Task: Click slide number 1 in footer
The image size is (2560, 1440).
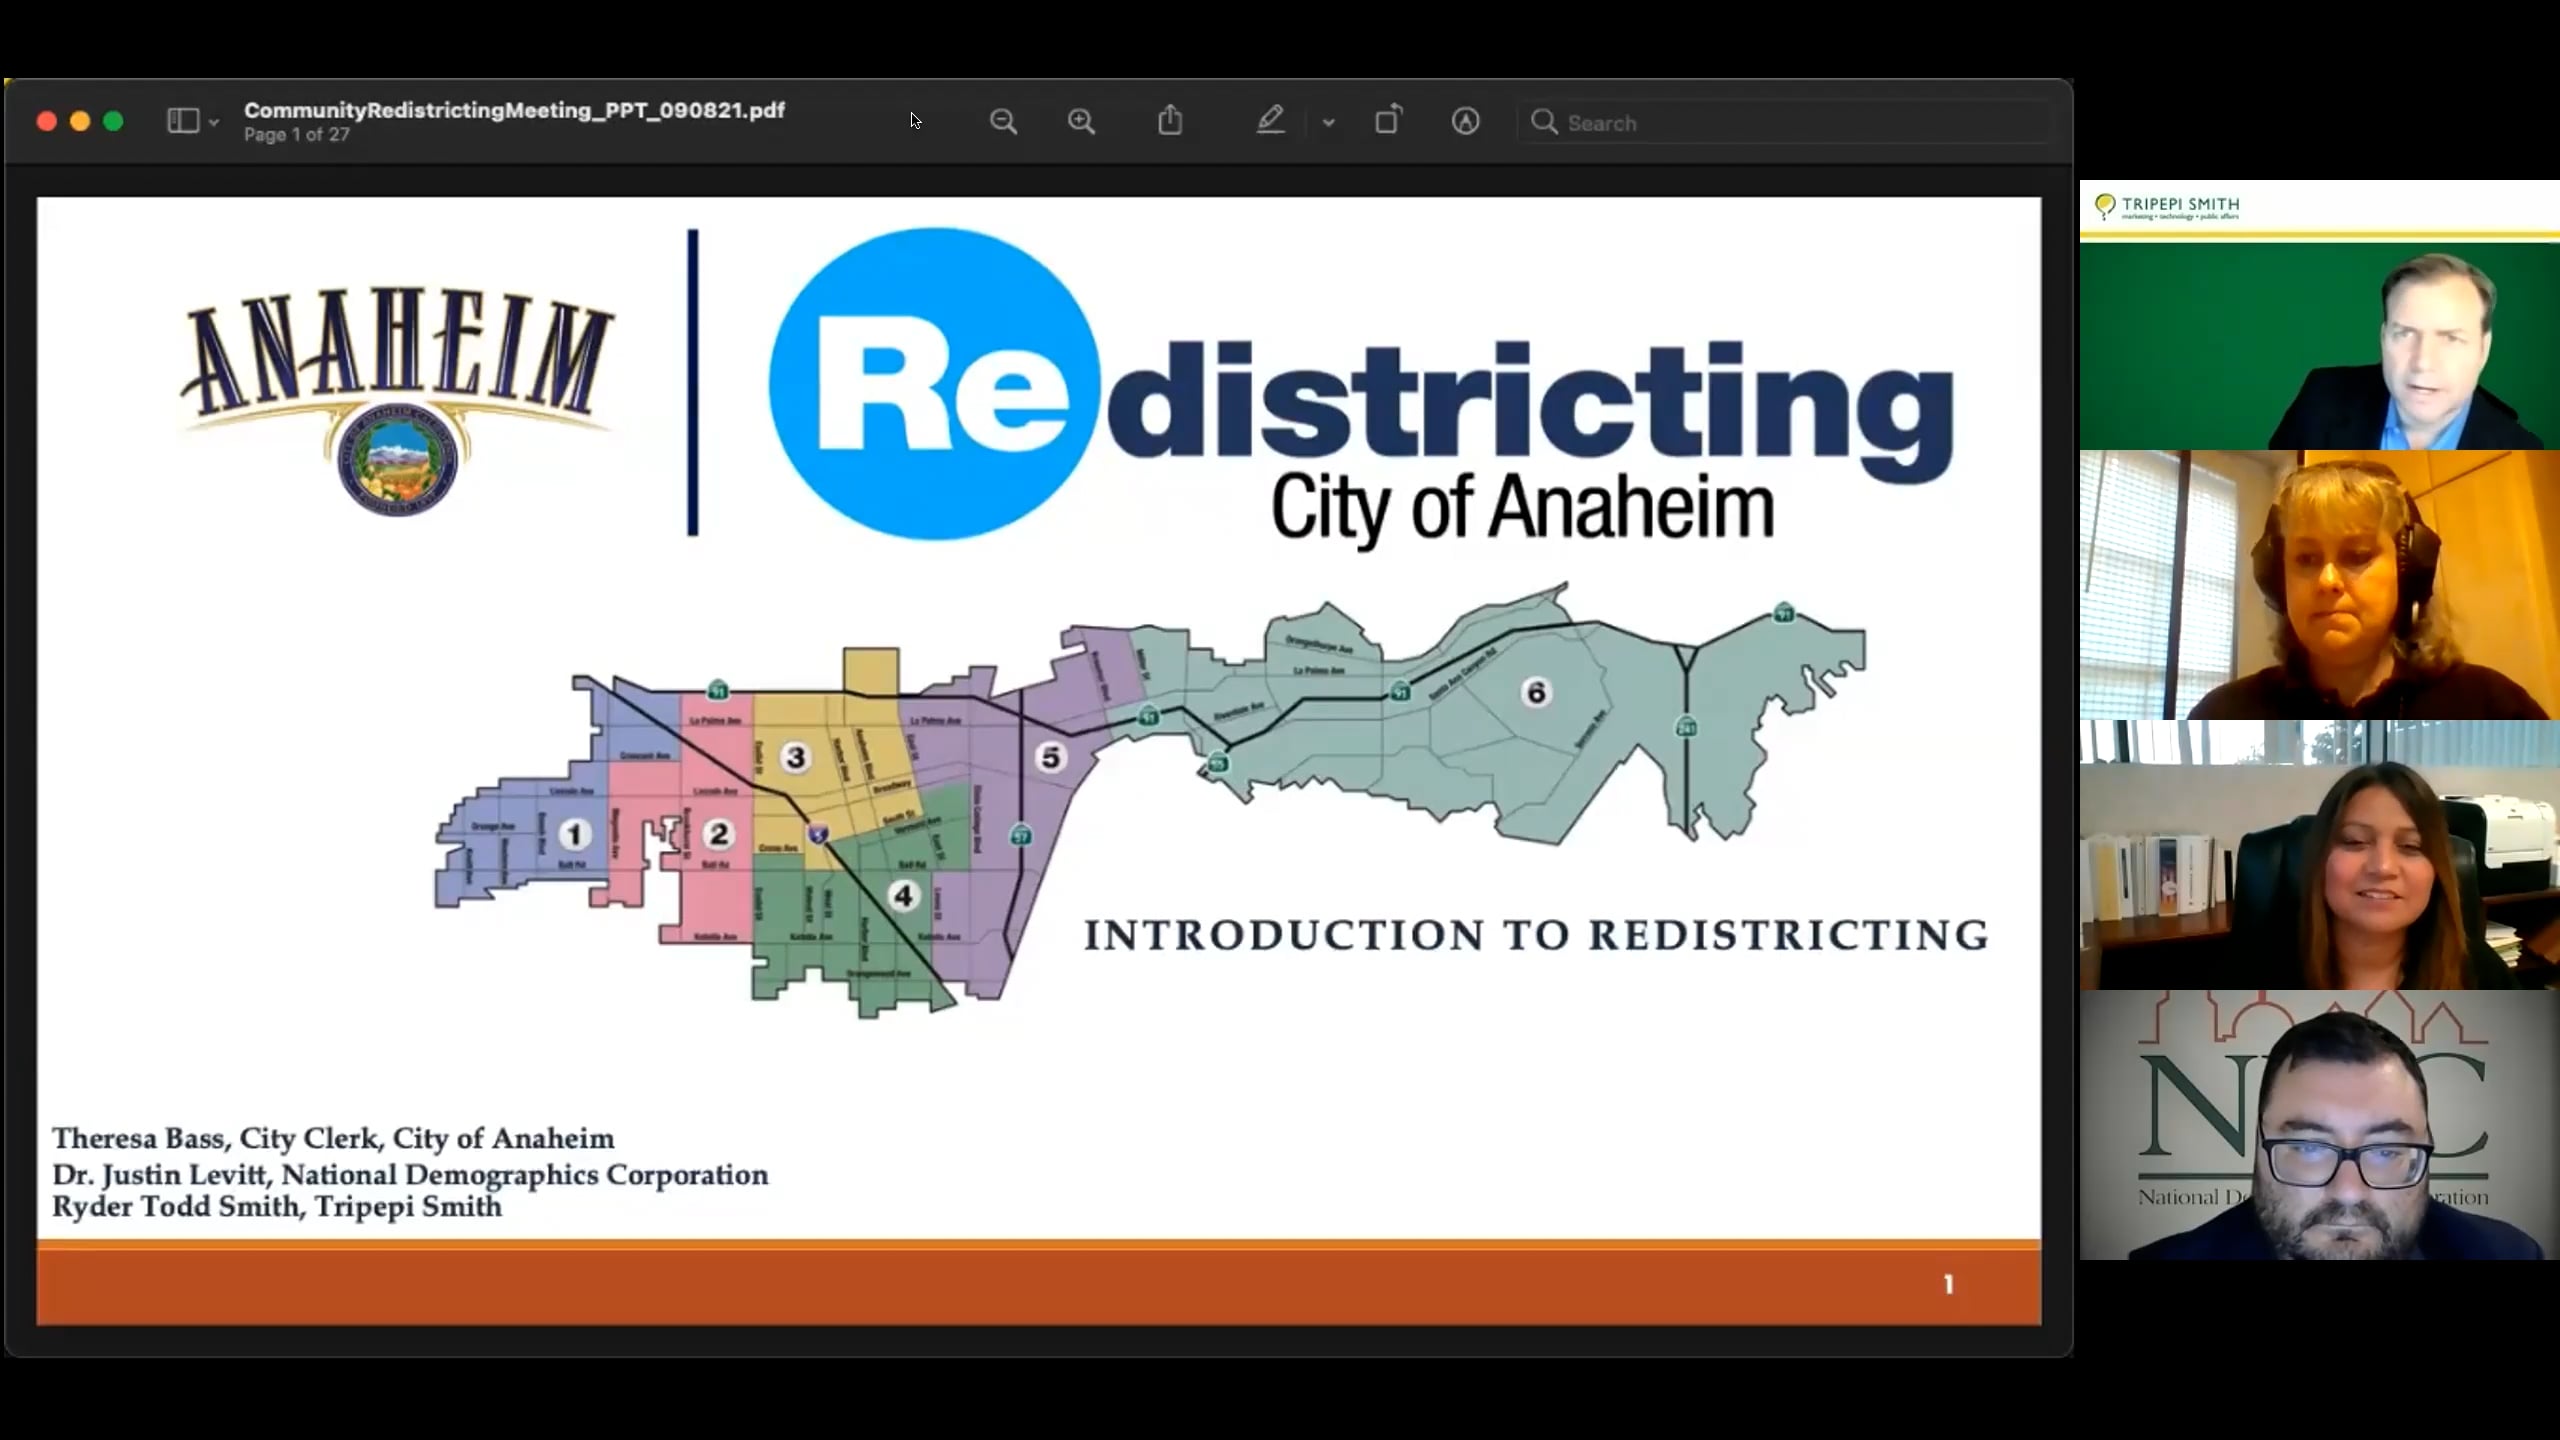Action: pyautogui.click(x=1948, y=1284)
